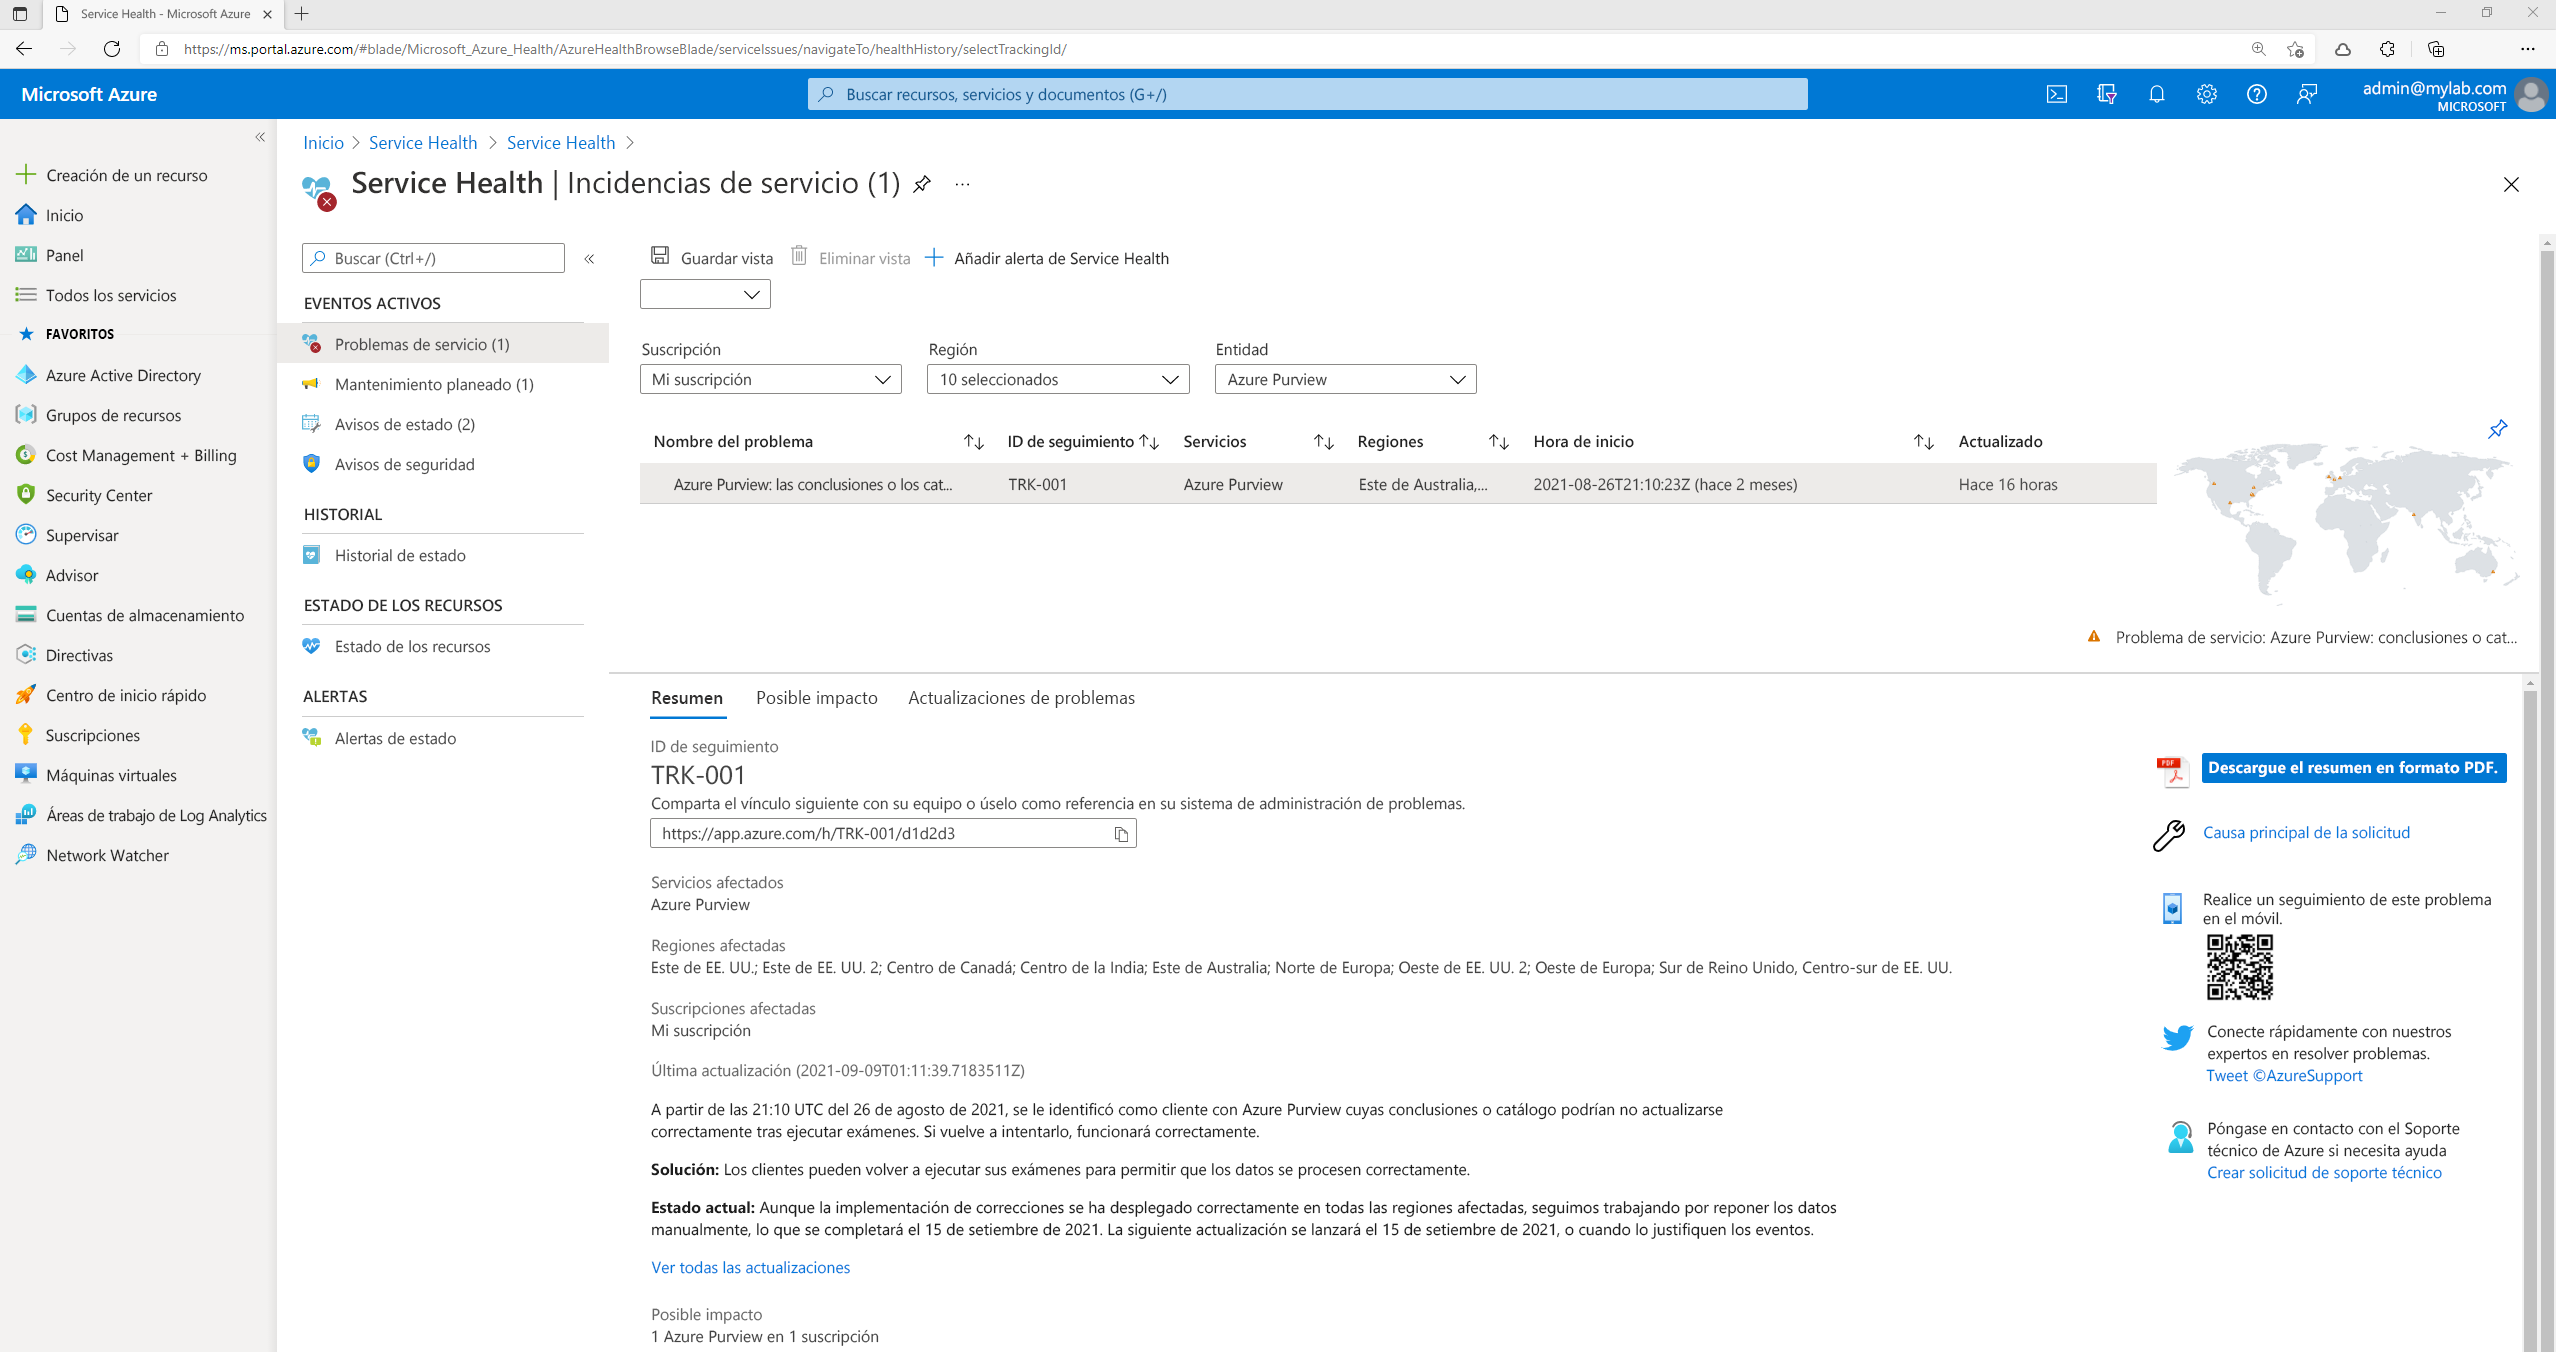Screen dimensions: 2557x1352
Task: Click the Guardar vista save icon
Action: click(x=661, y=257)
